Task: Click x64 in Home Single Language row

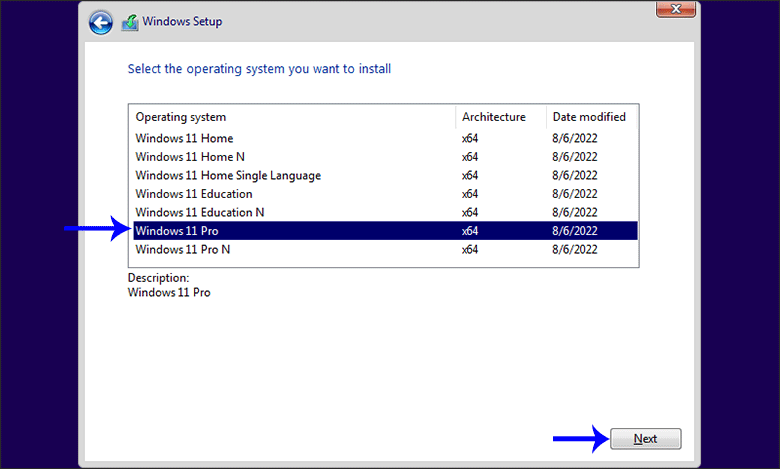Action: 470,175
